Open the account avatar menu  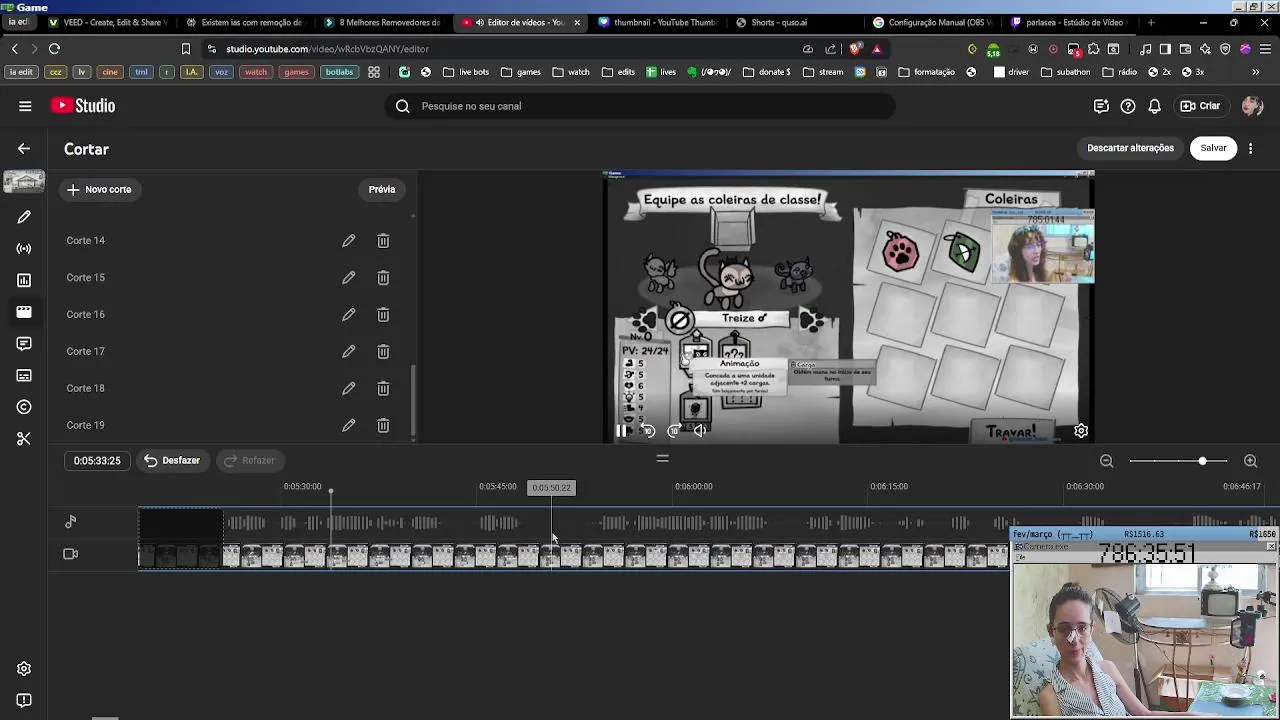pyautogui.click(x=1252, y=106)
